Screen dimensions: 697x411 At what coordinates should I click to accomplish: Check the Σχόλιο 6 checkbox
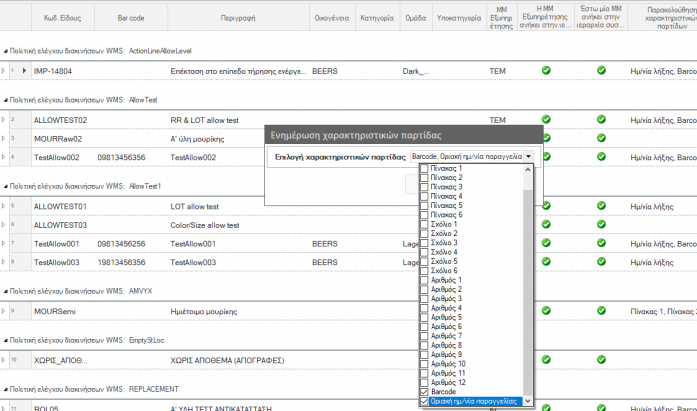click(x=424, y=271)
